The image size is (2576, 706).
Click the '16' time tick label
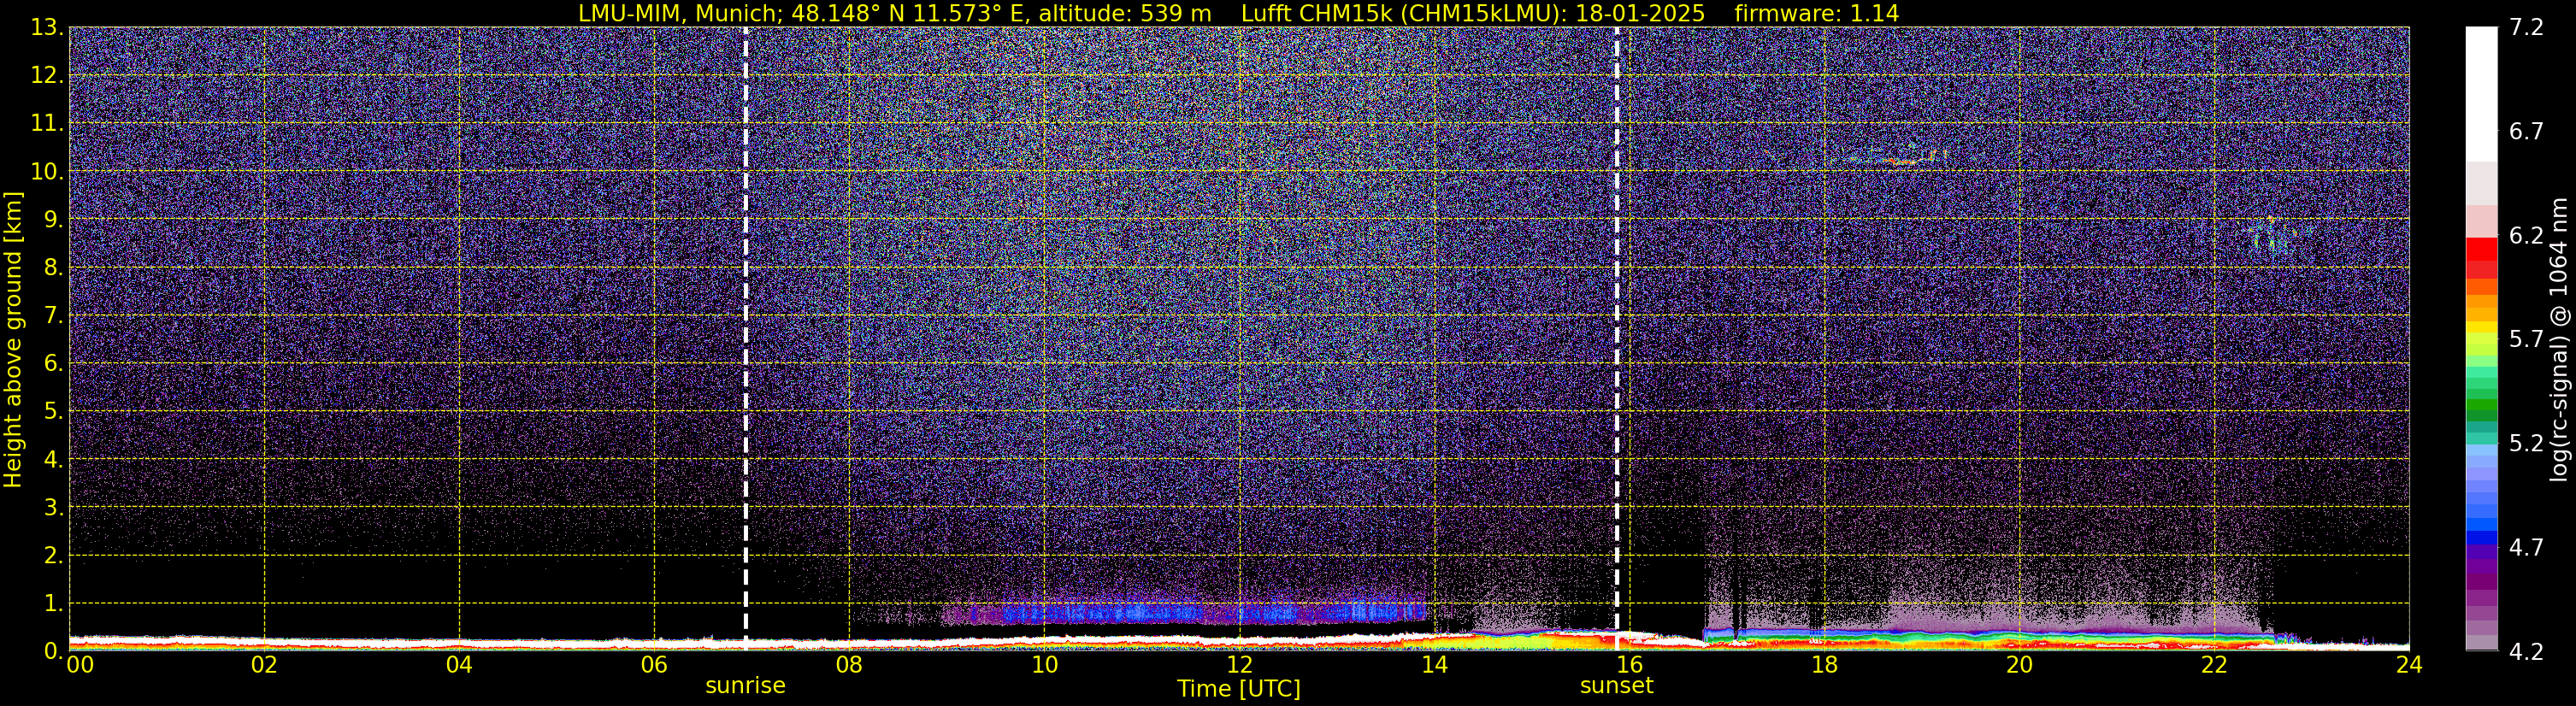[x=1629, y=665]
